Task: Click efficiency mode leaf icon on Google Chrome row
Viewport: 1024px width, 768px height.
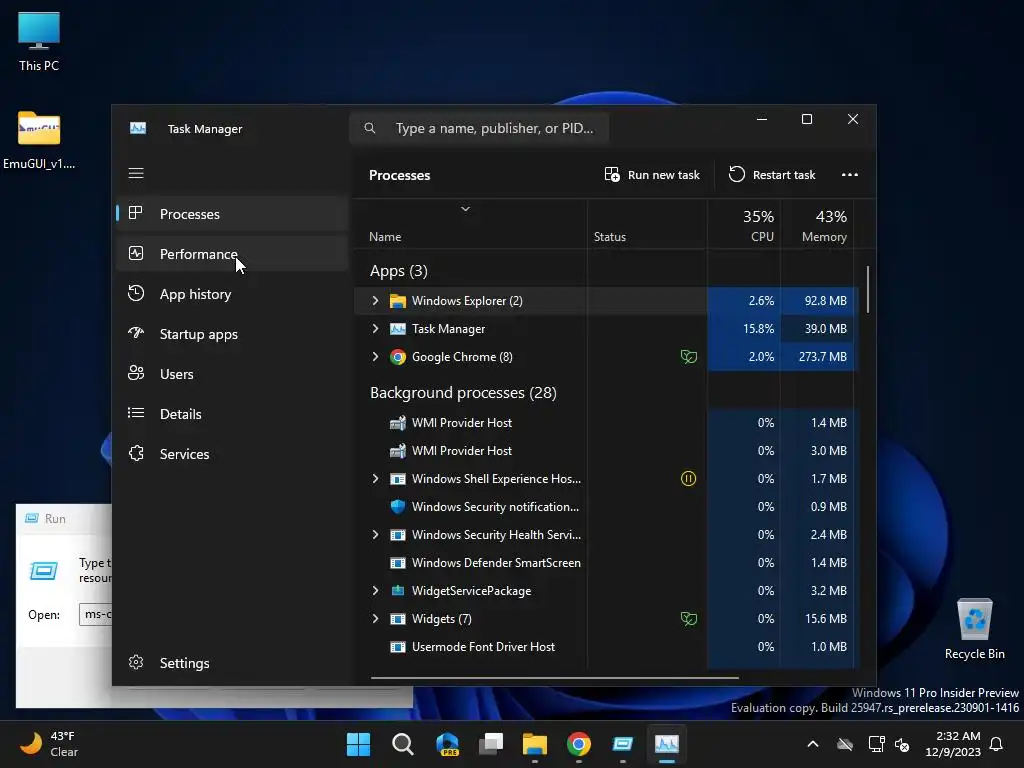Action: point(688,357)
